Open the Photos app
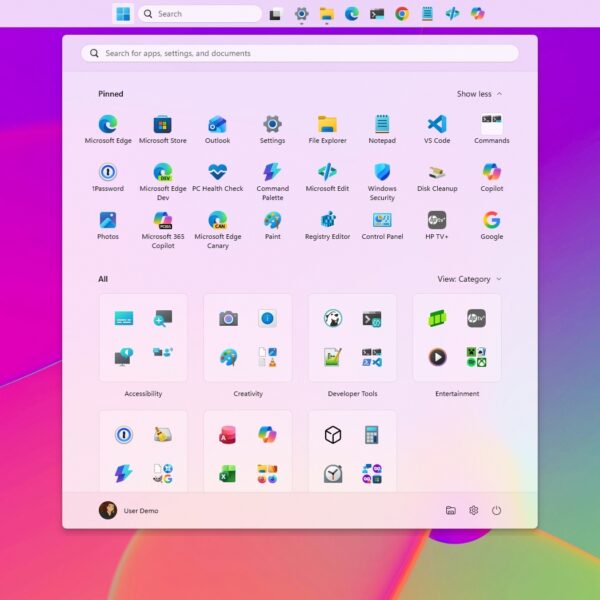The width and height of the screenshot is (600, 600). coord(108,226)
